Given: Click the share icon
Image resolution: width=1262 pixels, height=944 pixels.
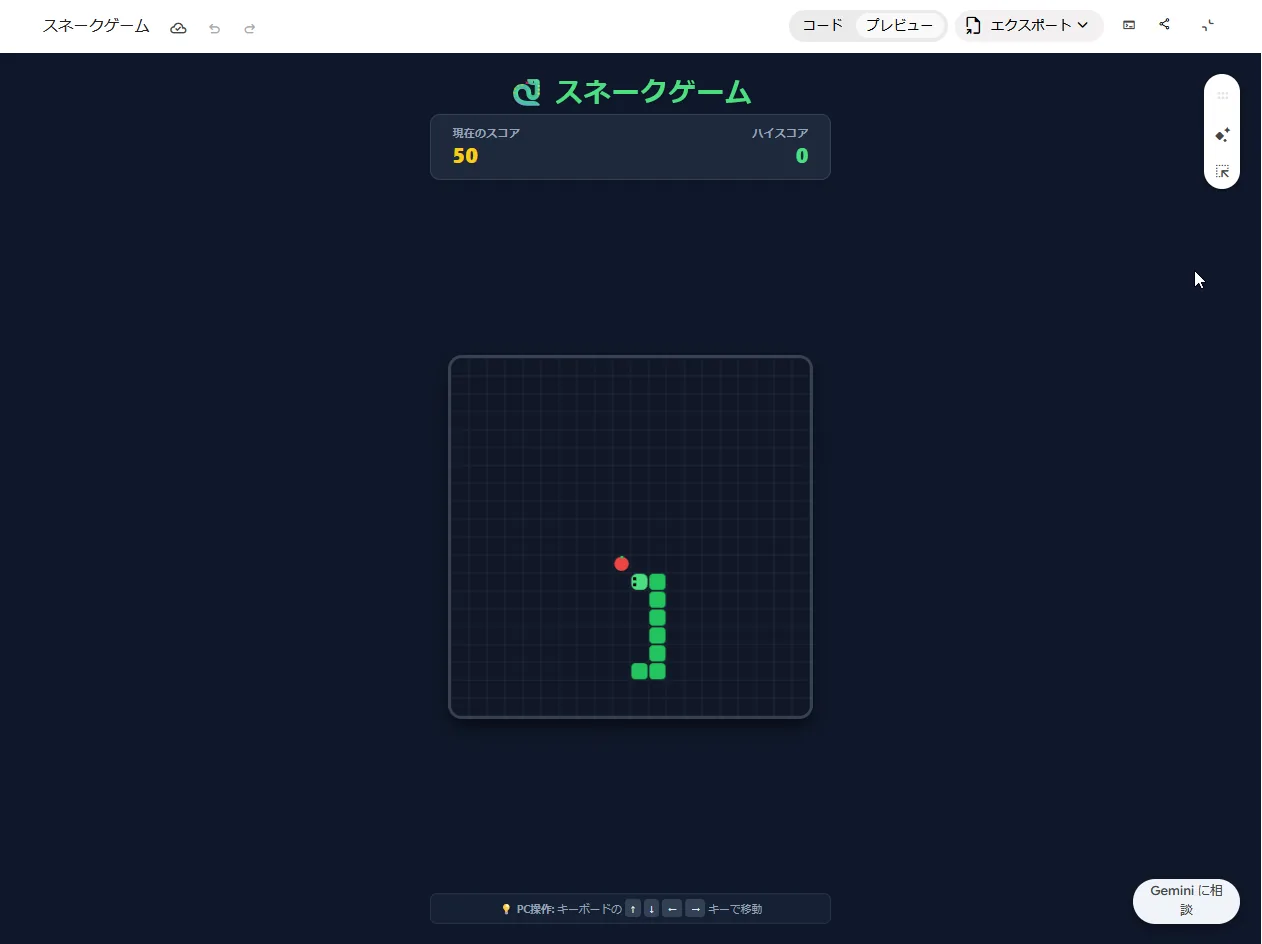Looking at the screenshot, I should [x=1164, y=25].
